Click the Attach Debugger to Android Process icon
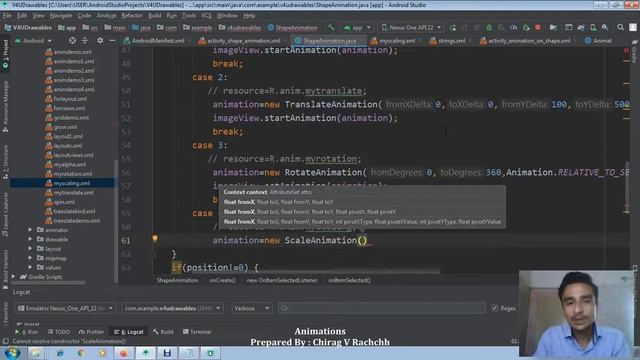The height and width of the screenshot is (360, 640). pyautogui.click(x=526, y=27)
